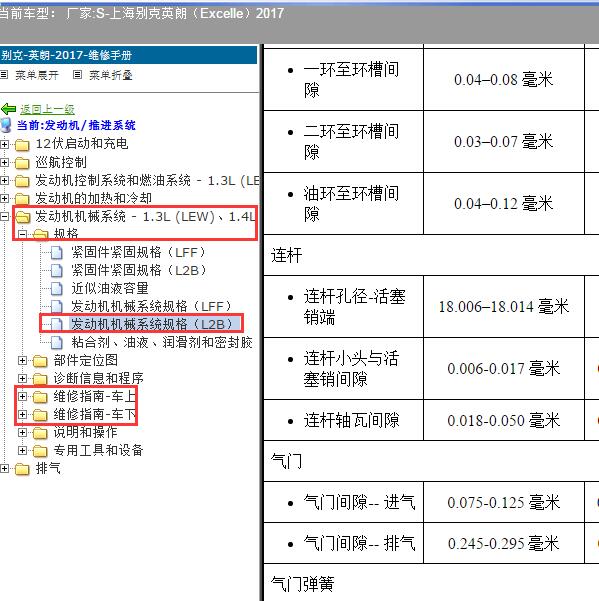This screenshot has height=601, width=599.
Task: Expand the 诊断信息和程序 node
Action: pyautogui.click(x=23, y=379)
